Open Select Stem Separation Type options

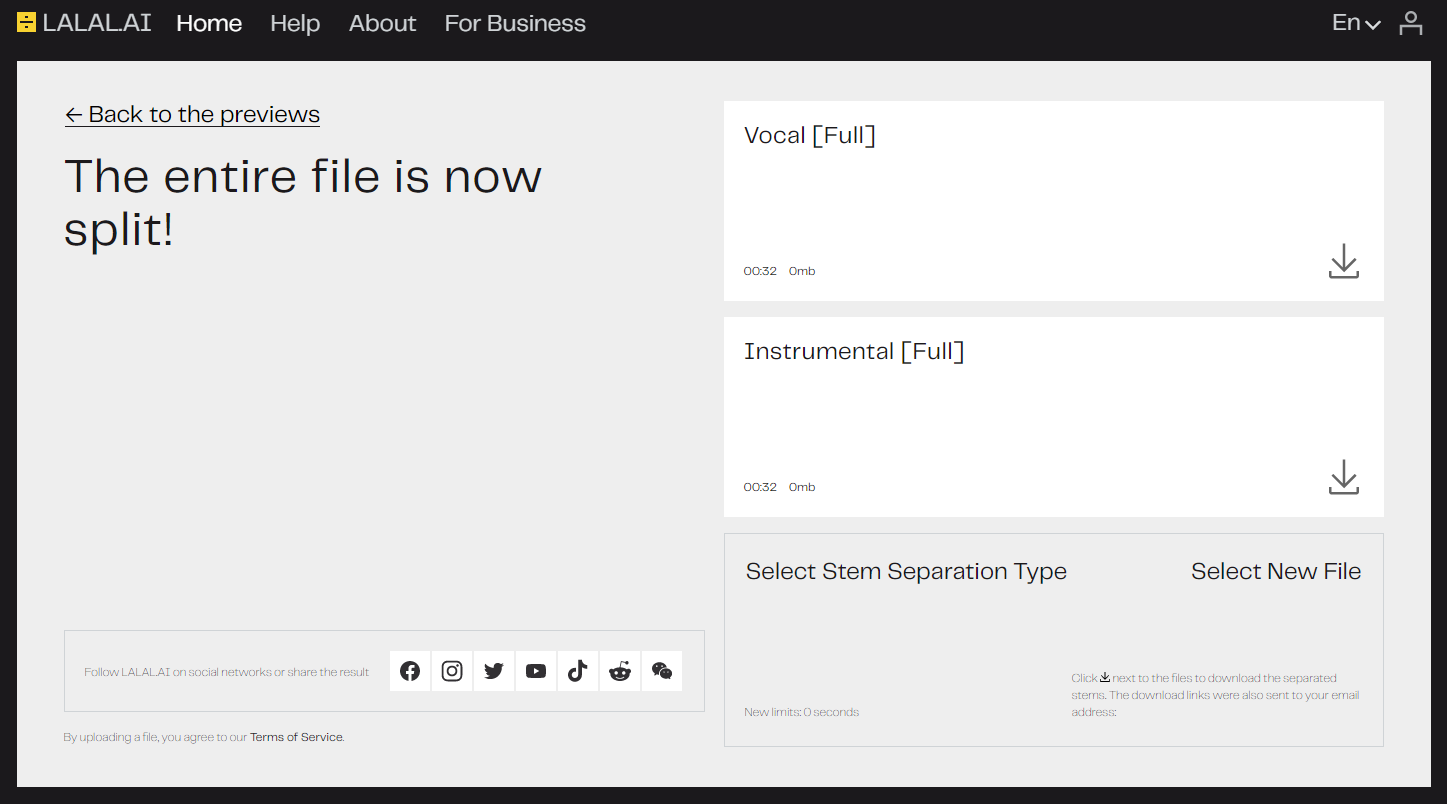(x=906, y=571)
